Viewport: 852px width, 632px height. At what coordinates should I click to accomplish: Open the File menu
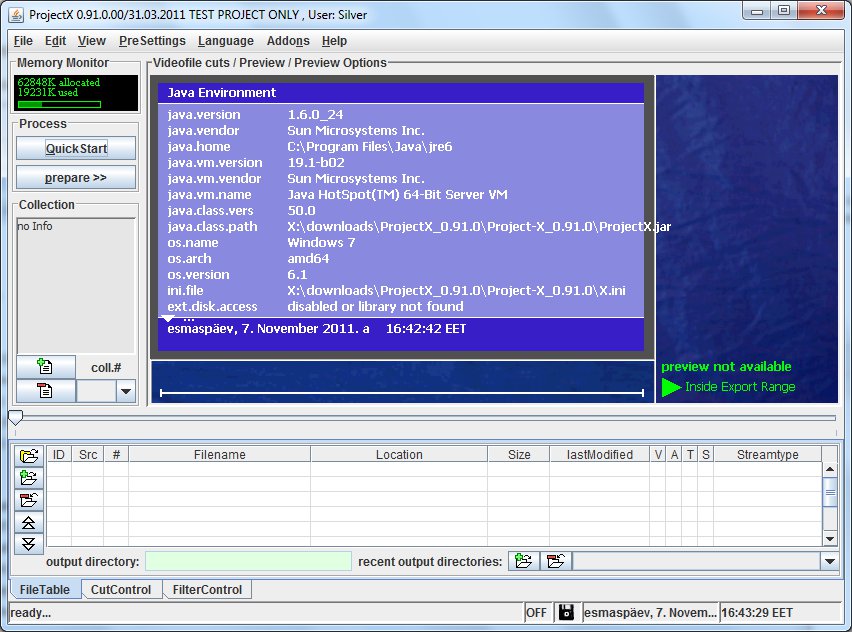pos(23,41)
